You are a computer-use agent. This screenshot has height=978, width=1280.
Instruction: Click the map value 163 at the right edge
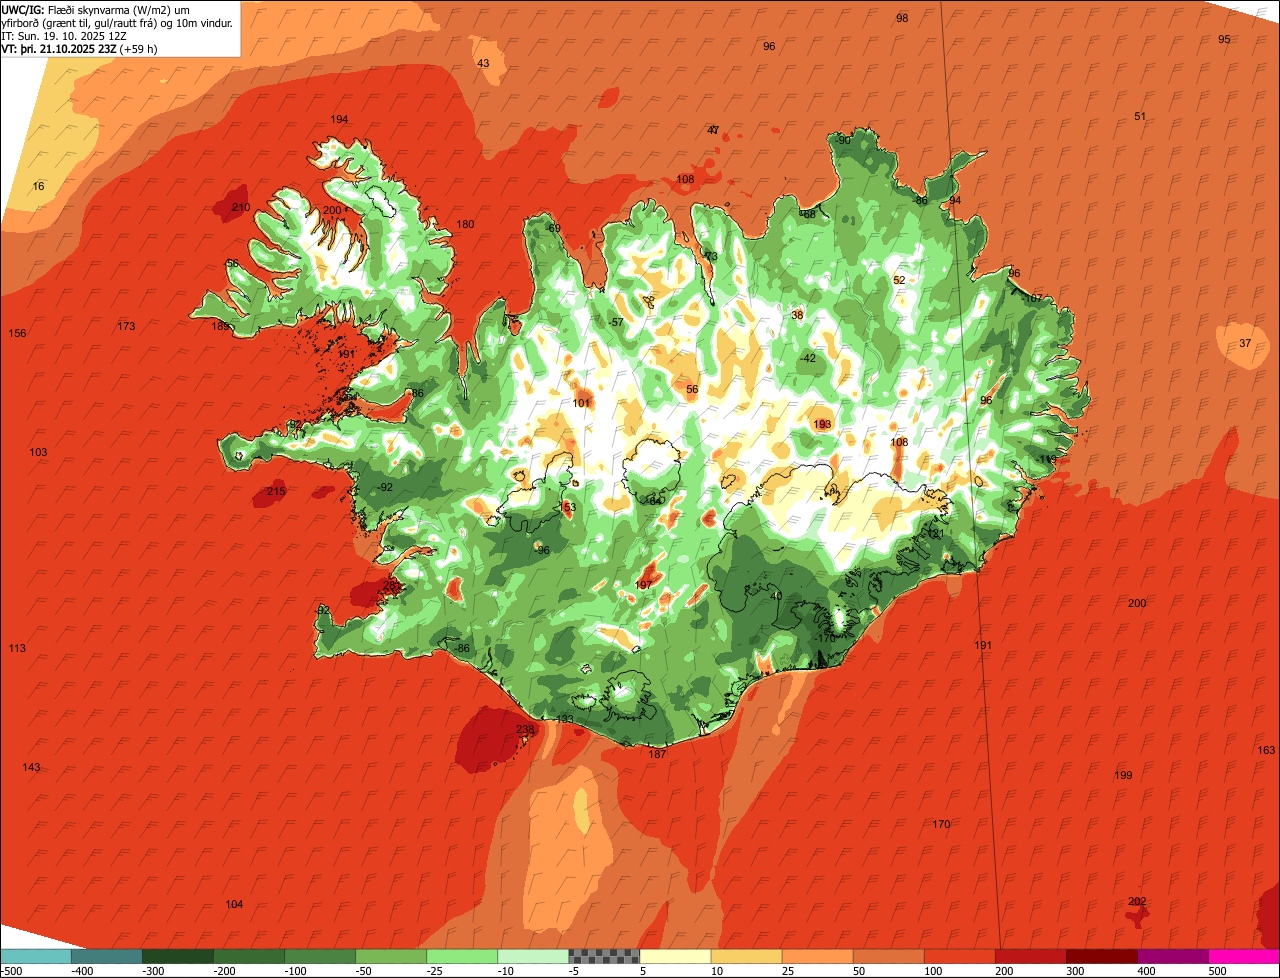click(1266, 750)
